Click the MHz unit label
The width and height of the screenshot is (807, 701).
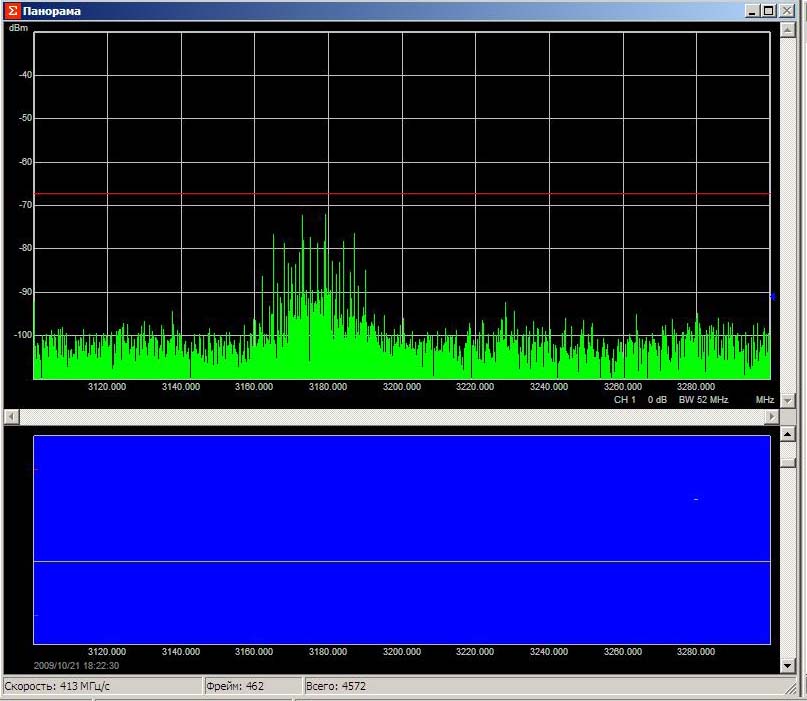coord(764,399)
